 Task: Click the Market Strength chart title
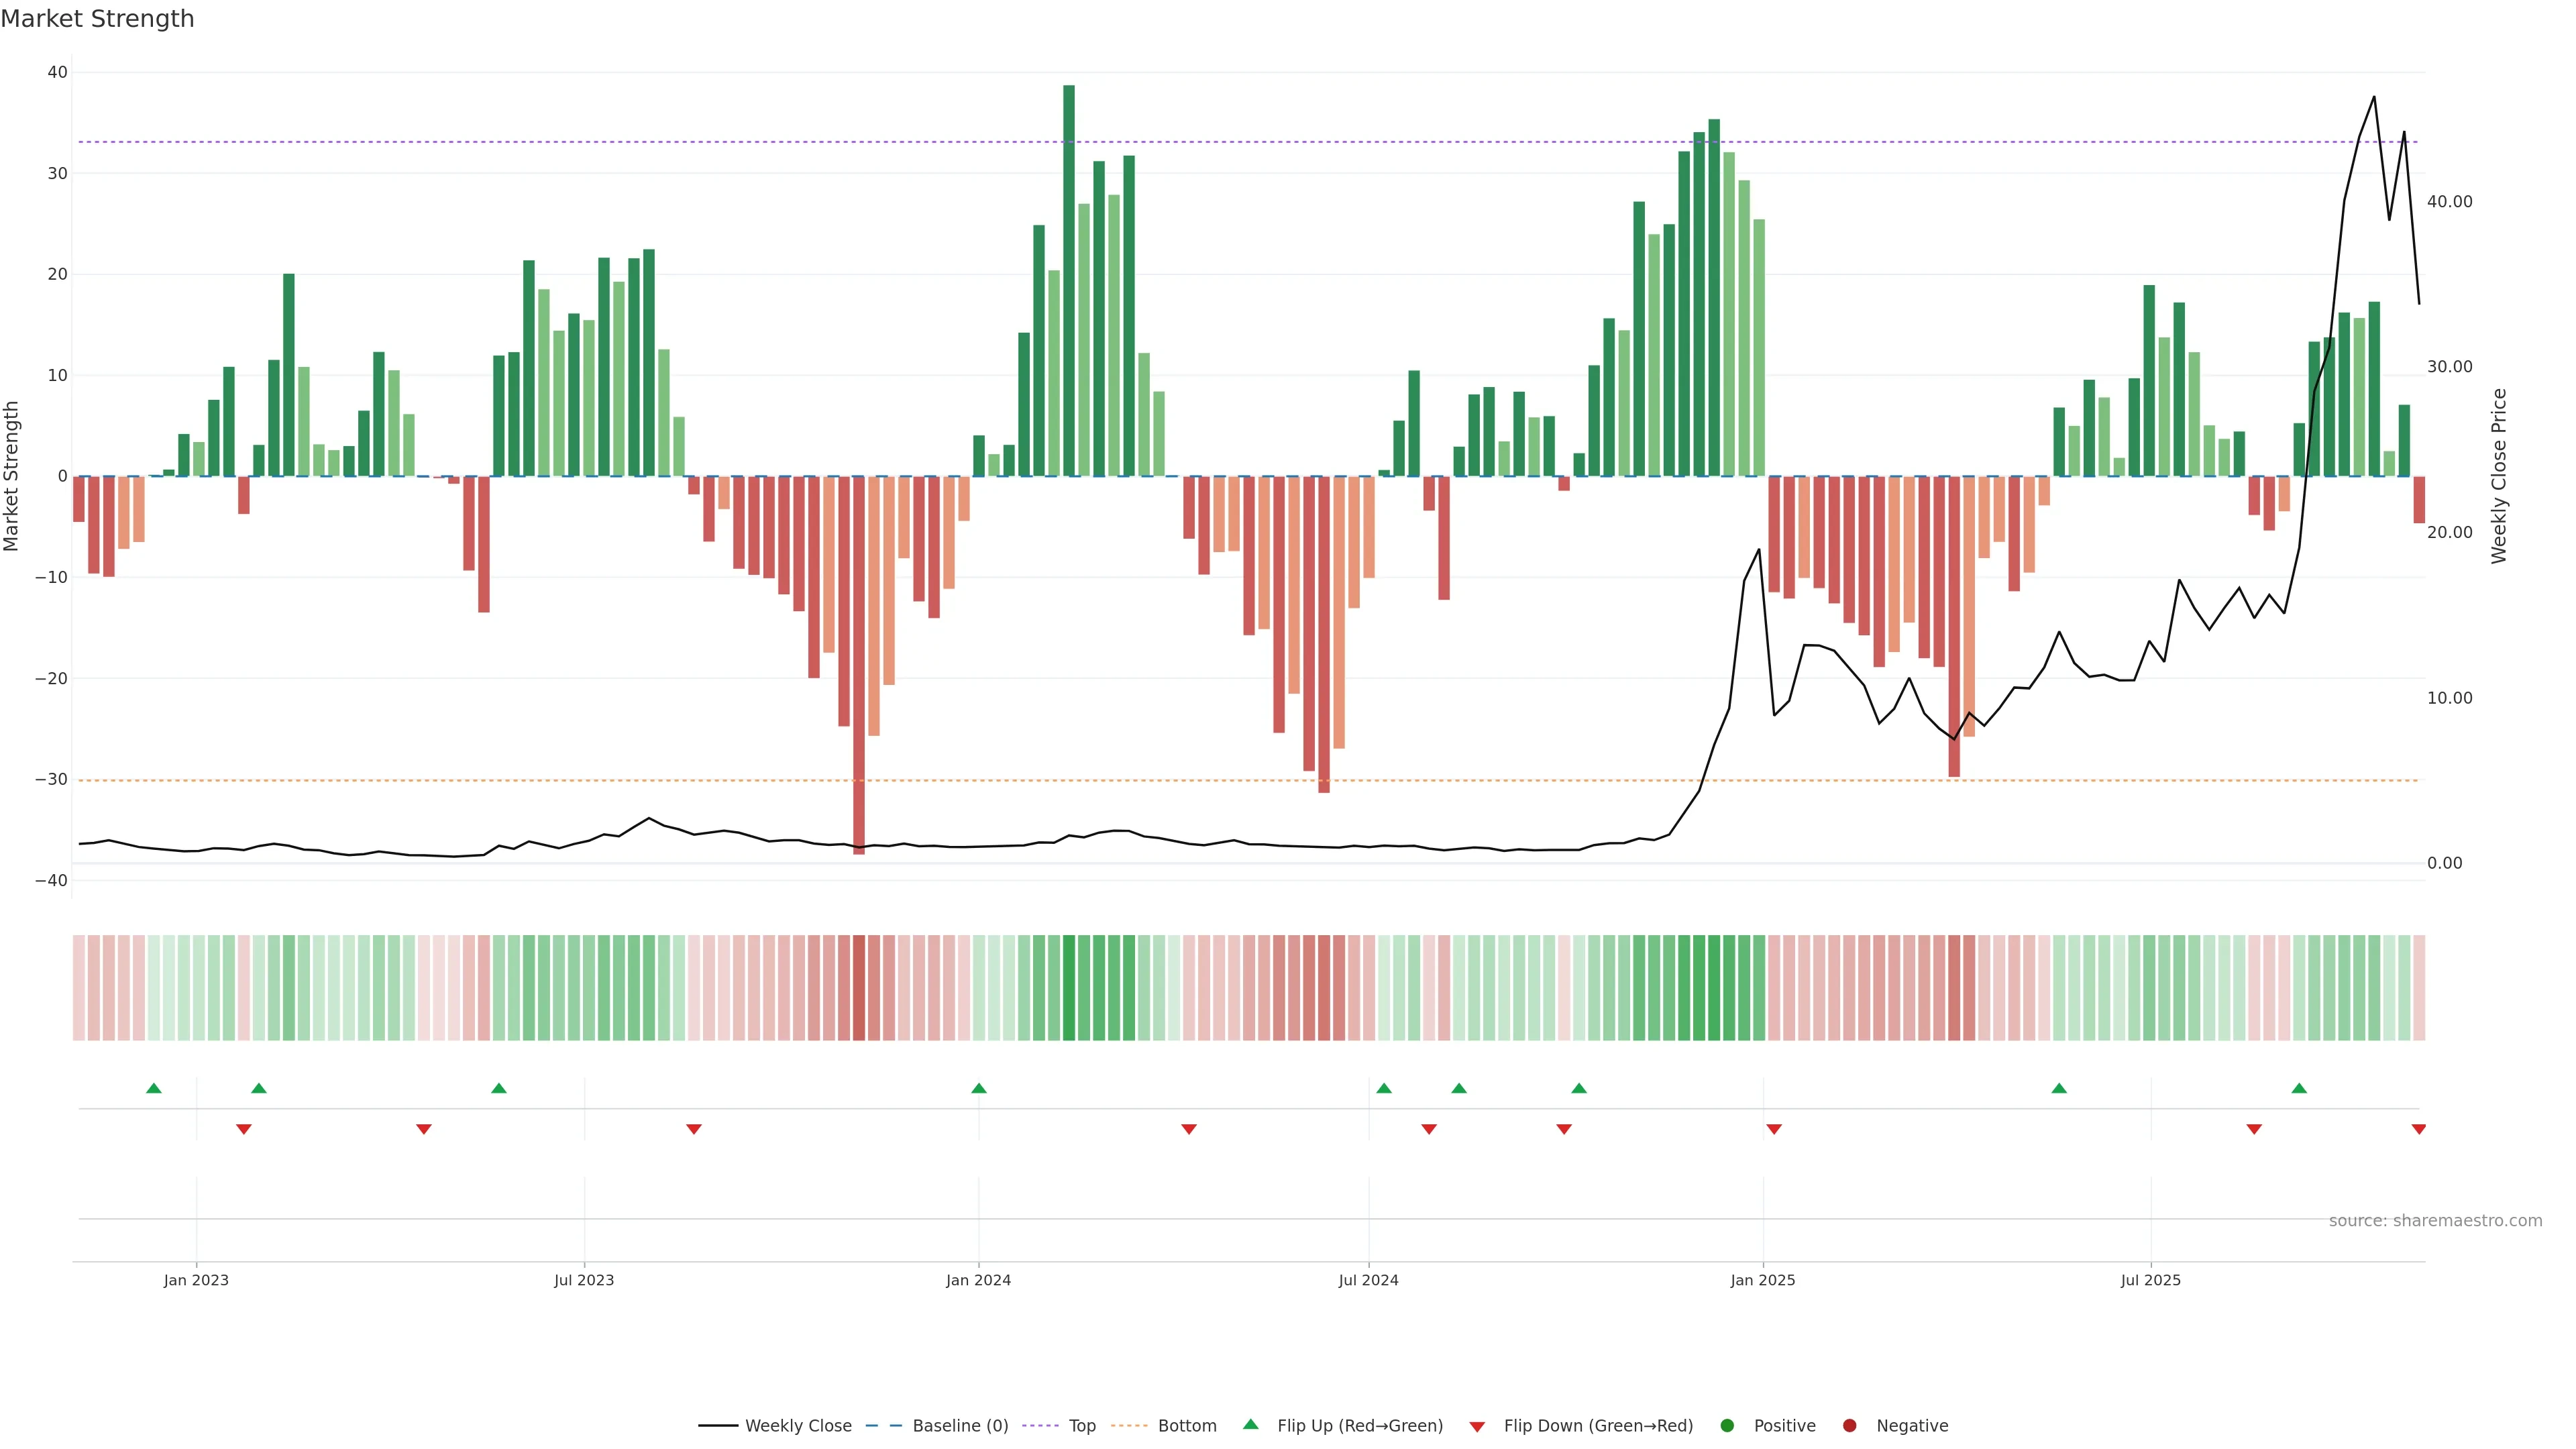click(x=97, y=19)
